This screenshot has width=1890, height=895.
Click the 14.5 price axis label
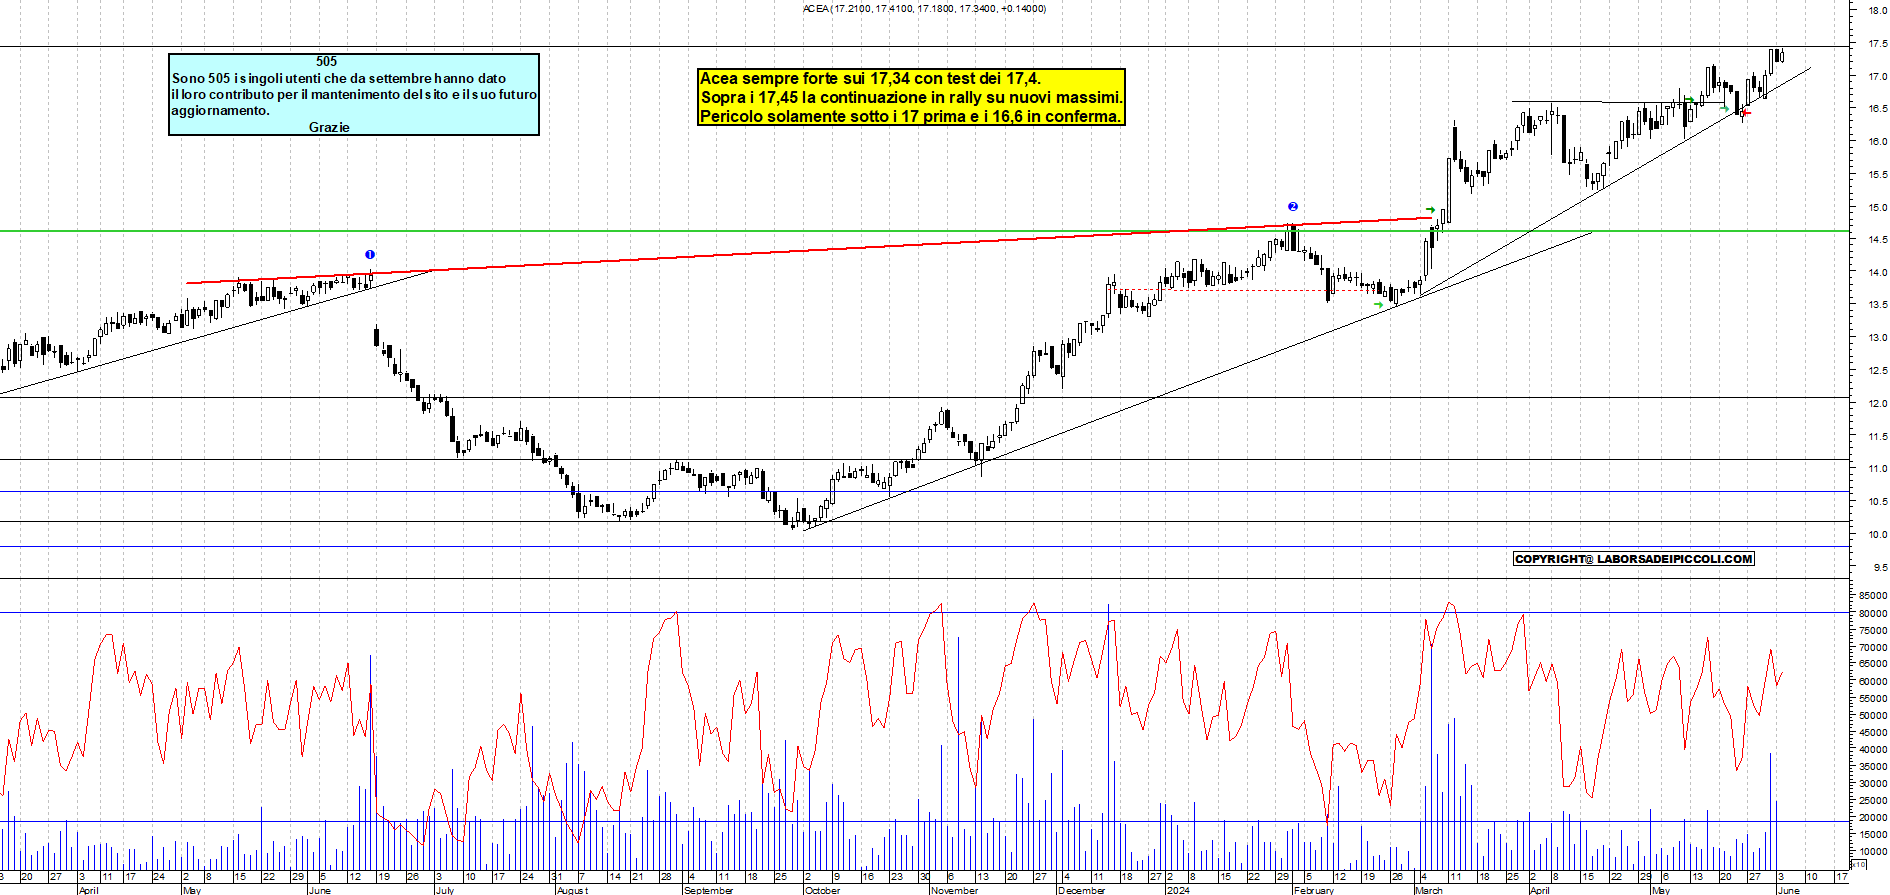[x=1878, y=240]
